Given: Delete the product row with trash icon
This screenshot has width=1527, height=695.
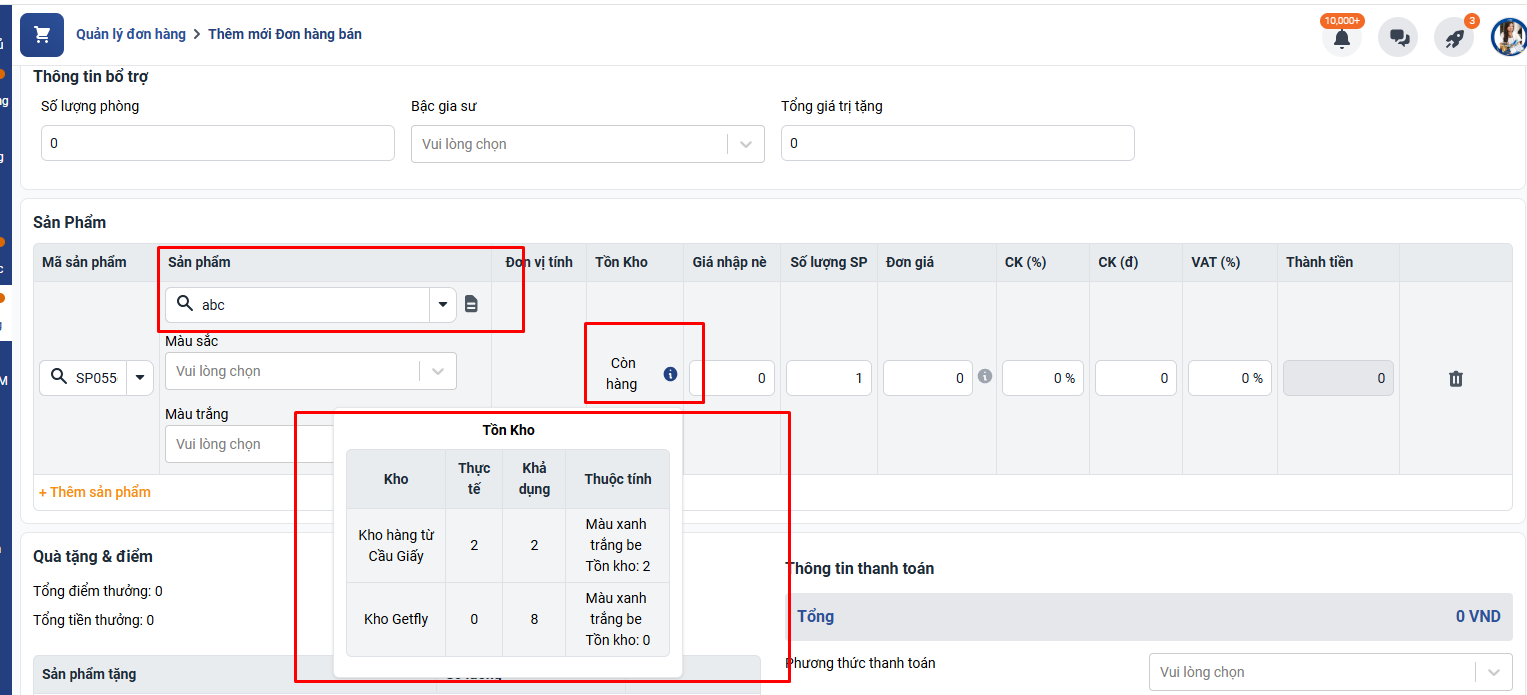Looking at the screenshot, I should tap(1456, 378).
